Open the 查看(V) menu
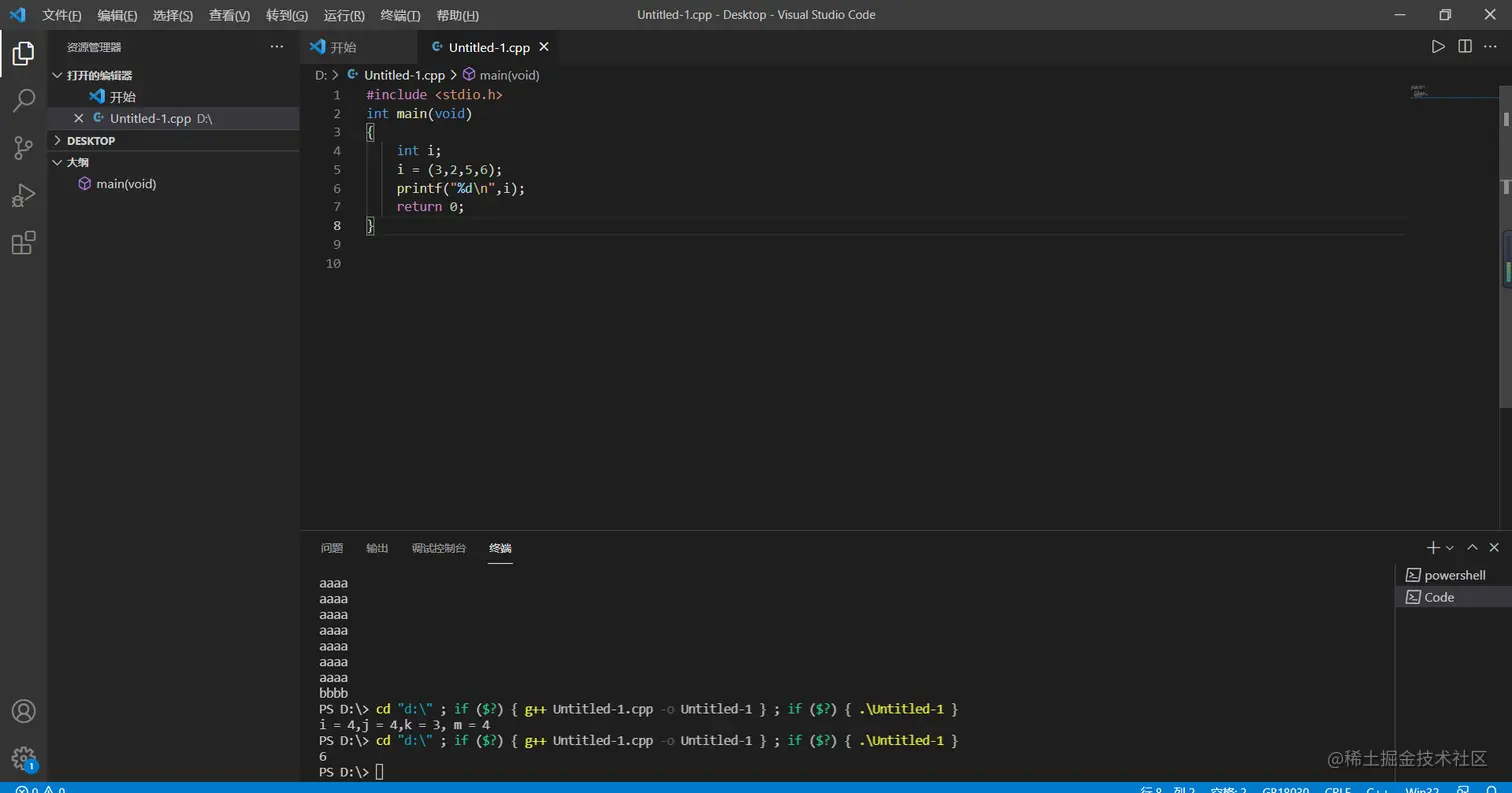This screenshot has height=793, width=1512. pyautogui.click(x=230, y=15)
